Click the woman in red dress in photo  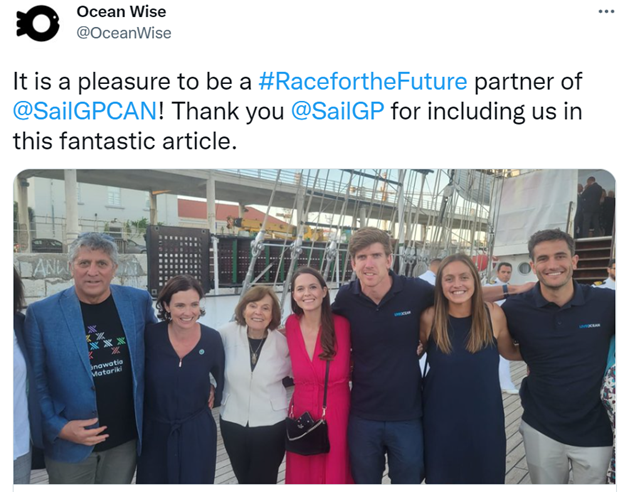point(316,374)
